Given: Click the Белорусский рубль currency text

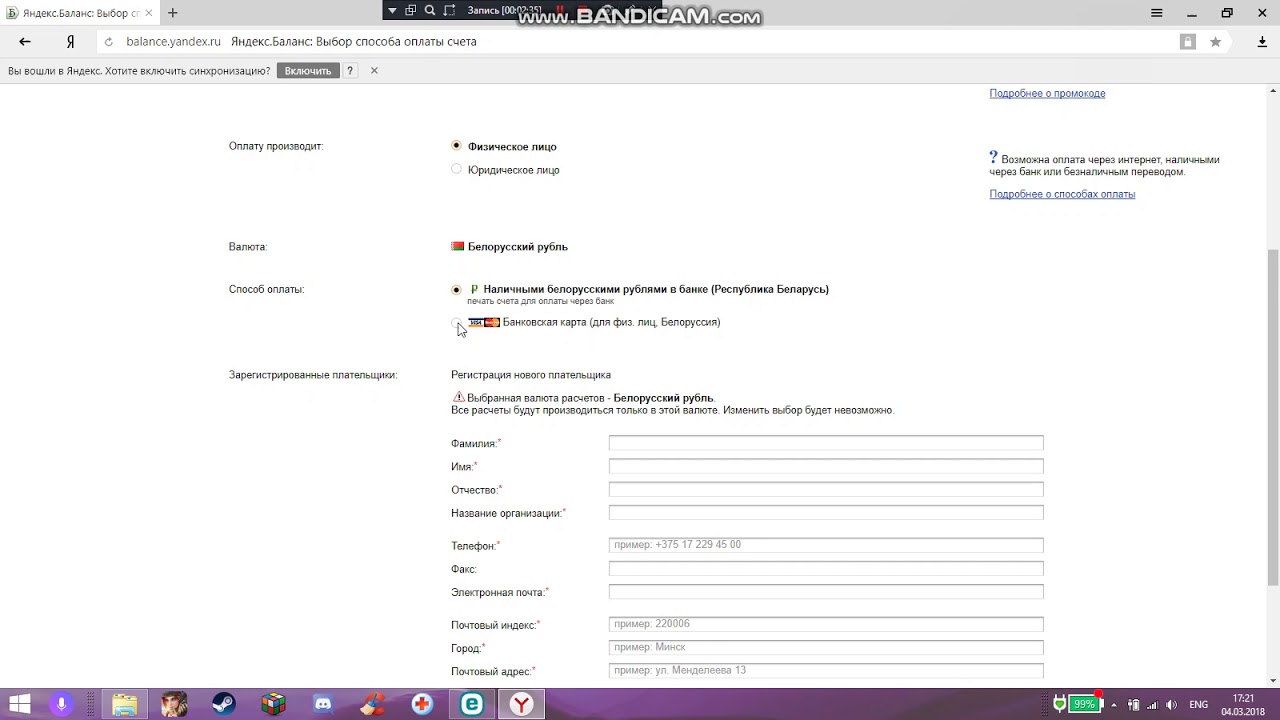Looking at the screenshot, I should pos(518,246).
